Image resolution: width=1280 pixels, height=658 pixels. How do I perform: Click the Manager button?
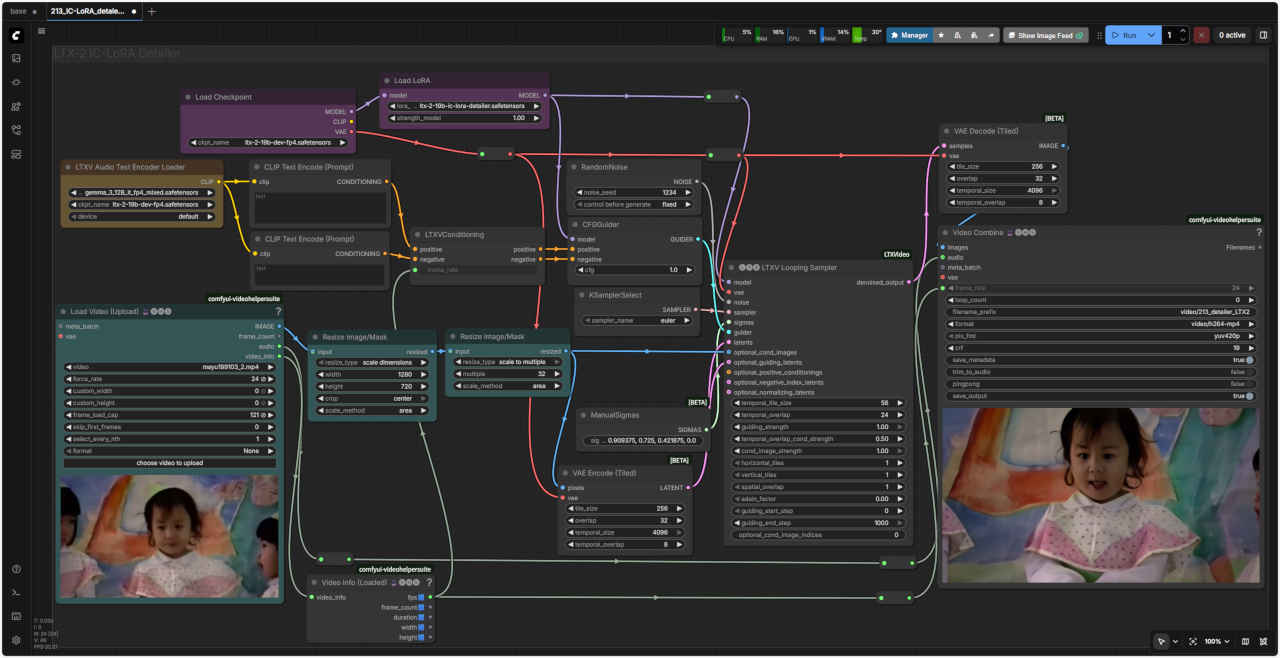pyautogui.click(x=909, y=35)
